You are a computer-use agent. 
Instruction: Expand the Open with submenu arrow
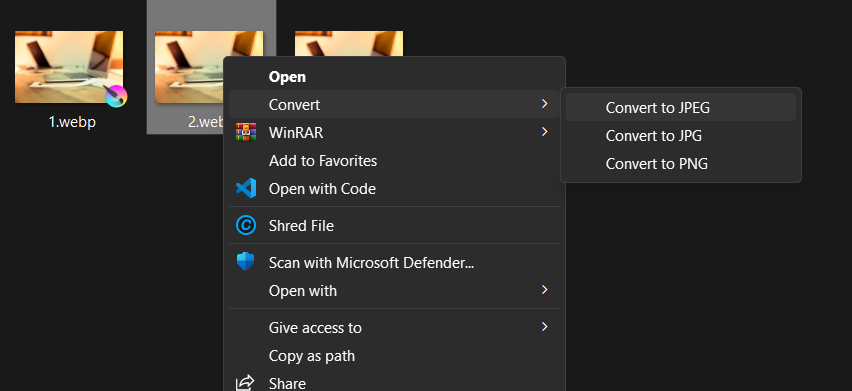(x=544, y=290)
